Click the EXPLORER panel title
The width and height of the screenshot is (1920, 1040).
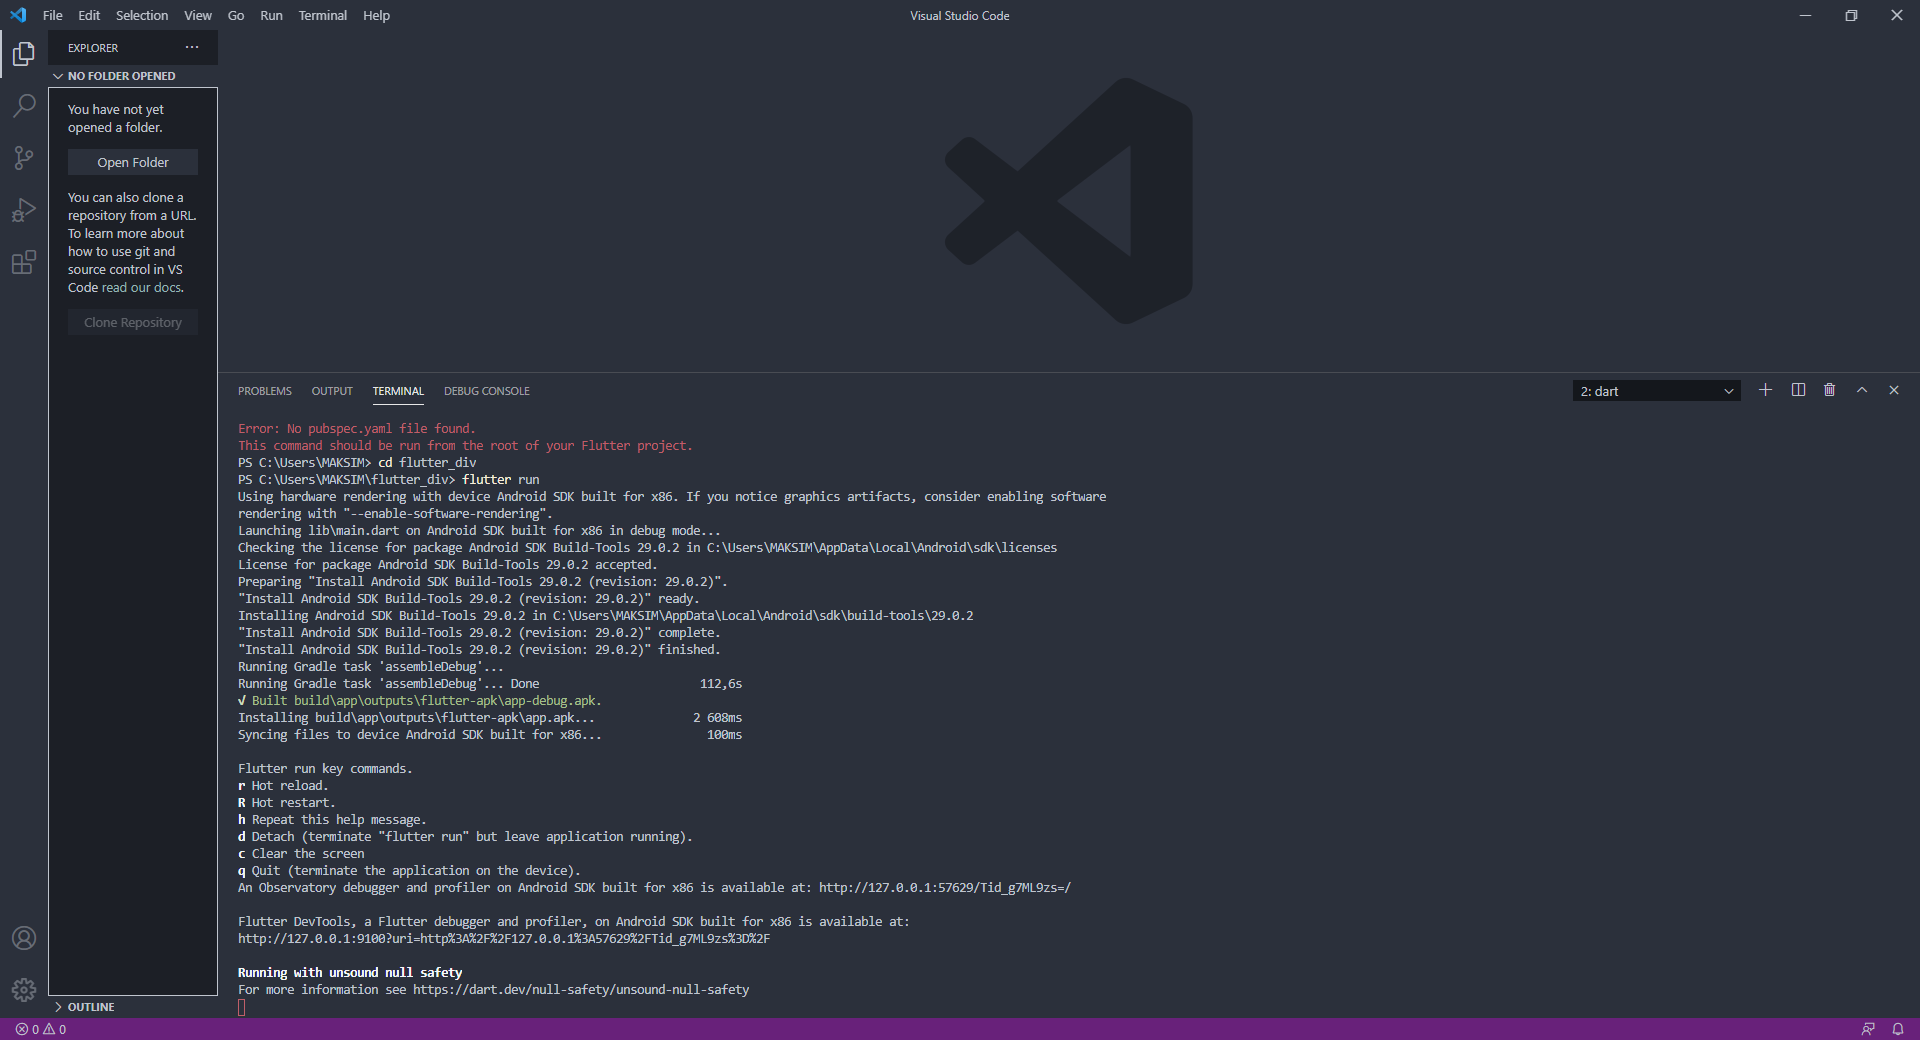click(93, 48)
